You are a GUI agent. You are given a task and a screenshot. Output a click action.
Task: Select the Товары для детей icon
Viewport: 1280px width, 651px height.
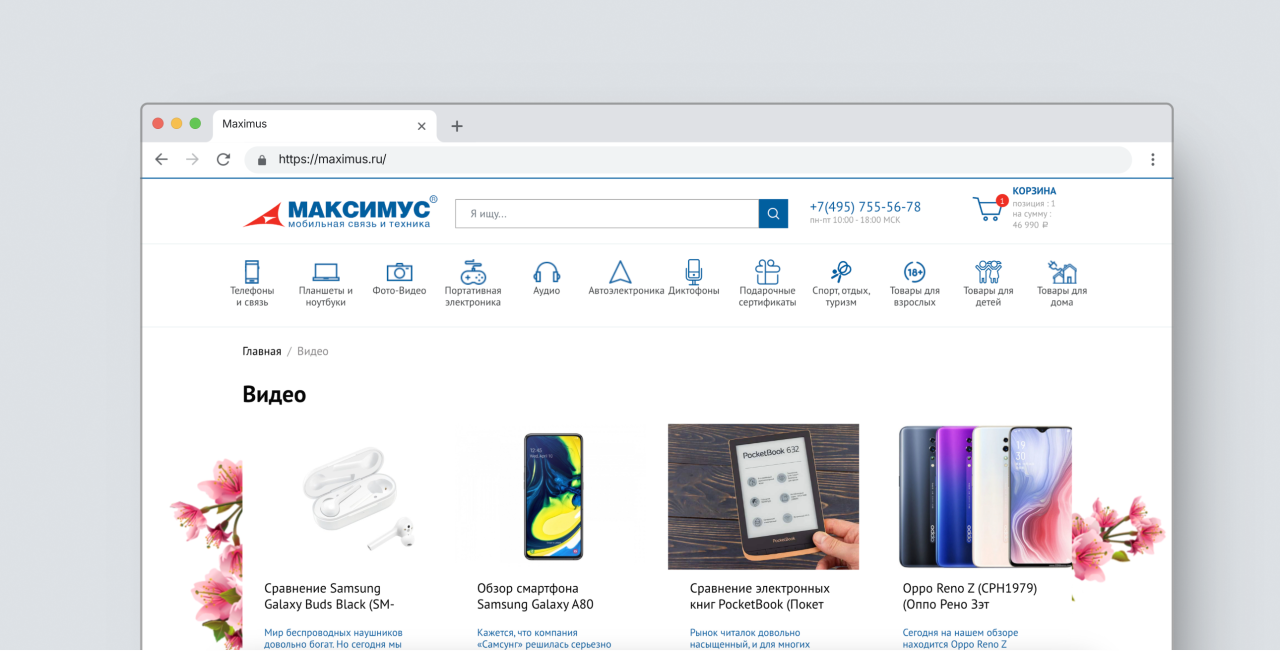988,271
